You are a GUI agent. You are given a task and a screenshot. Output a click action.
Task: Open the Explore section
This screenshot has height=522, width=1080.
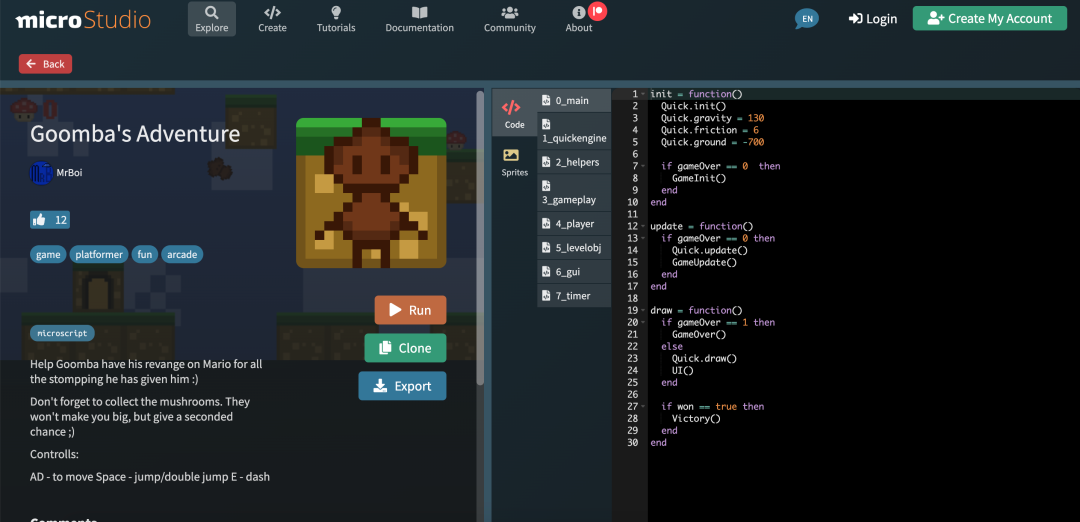click(x=211, y=19)
